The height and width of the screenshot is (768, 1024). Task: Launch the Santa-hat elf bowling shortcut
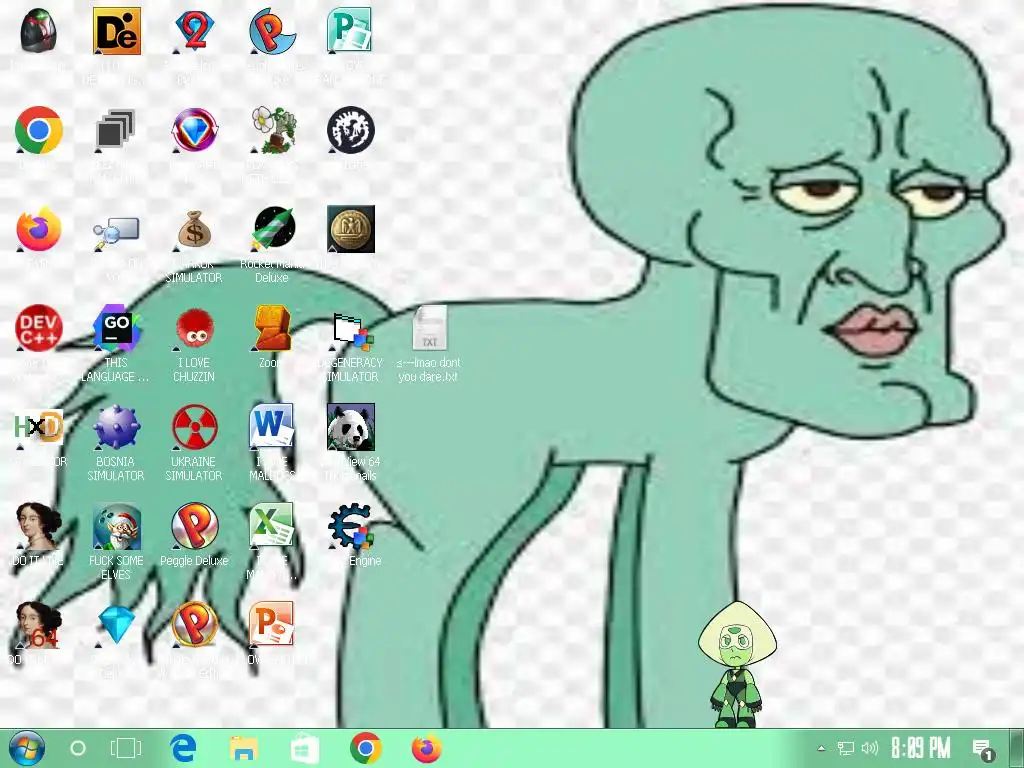point(116,527)
